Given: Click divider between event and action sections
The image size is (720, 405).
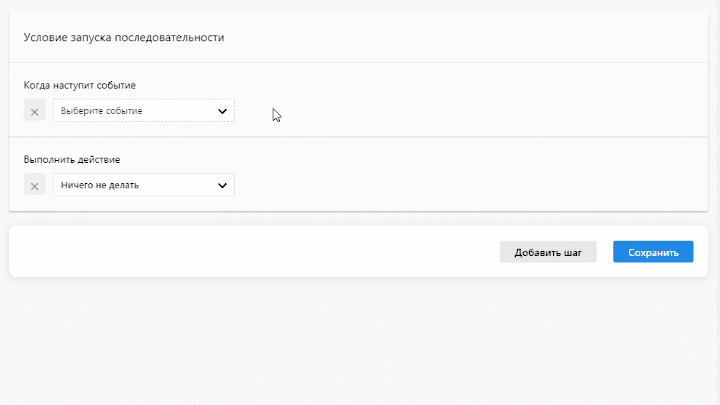Looking at the screenshot, I should [360, 136].
